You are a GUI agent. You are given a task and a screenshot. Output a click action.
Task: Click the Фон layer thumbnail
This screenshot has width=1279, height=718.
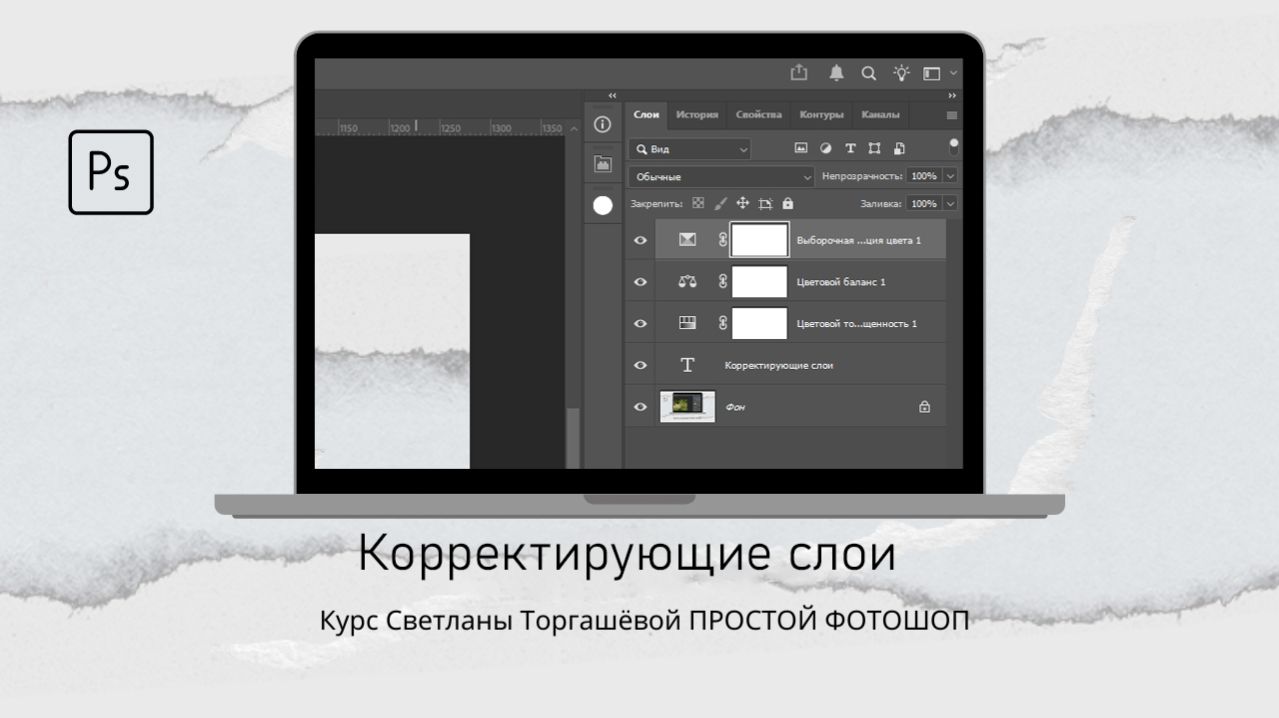[x=688, y=407]
